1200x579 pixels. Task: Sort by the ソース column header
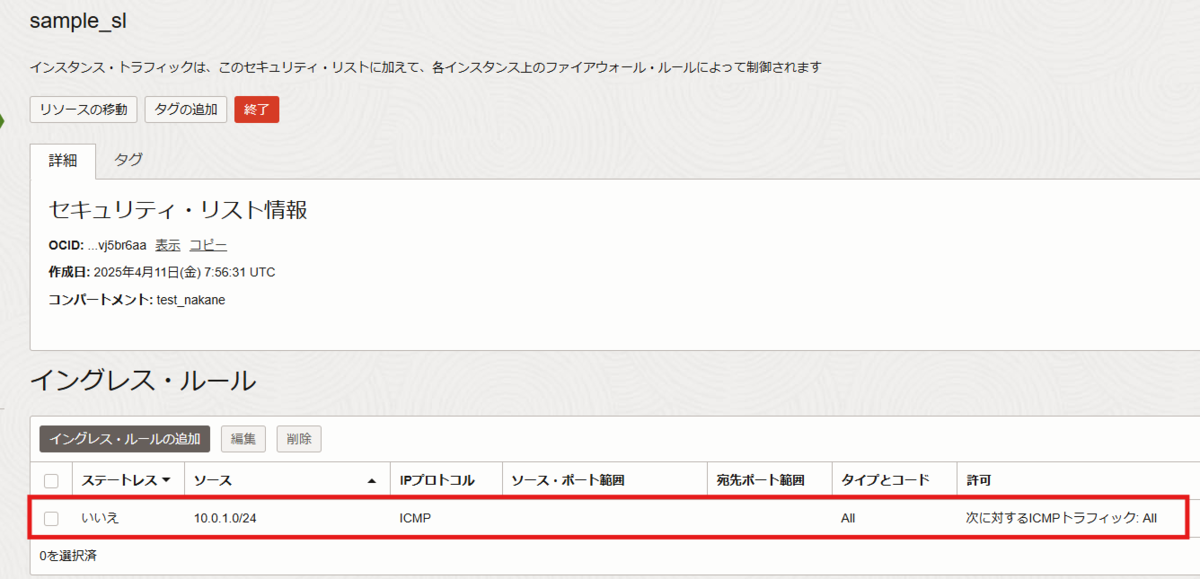285,481
